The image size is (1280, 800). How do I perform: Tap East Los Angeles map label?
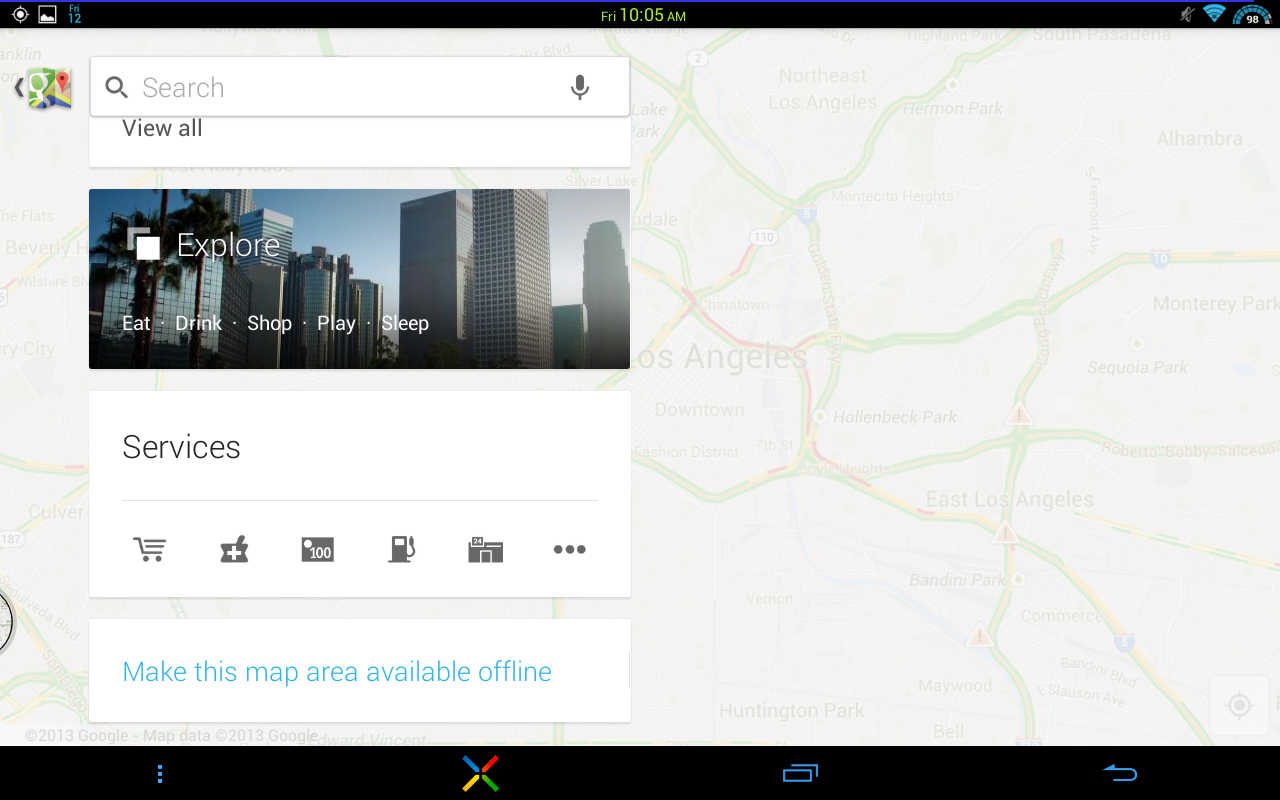click(1010, 499)
